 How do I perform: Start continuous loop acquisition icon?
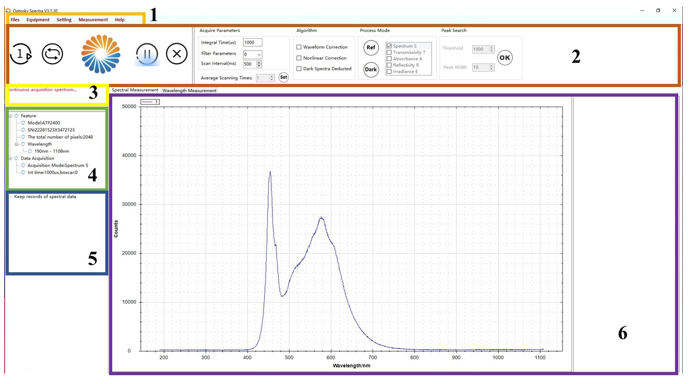(53, 54)
